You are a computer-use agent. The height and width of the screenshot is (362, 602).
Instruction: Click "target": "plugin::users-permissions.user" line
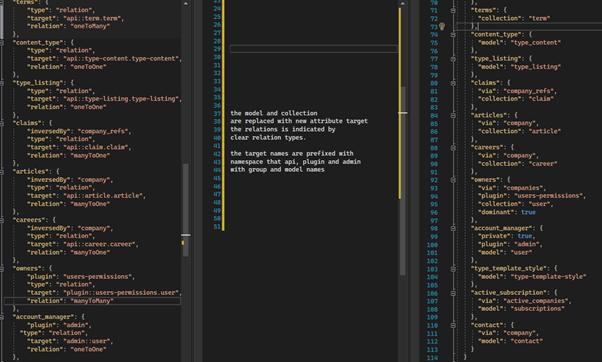click(x=104, y=293)
